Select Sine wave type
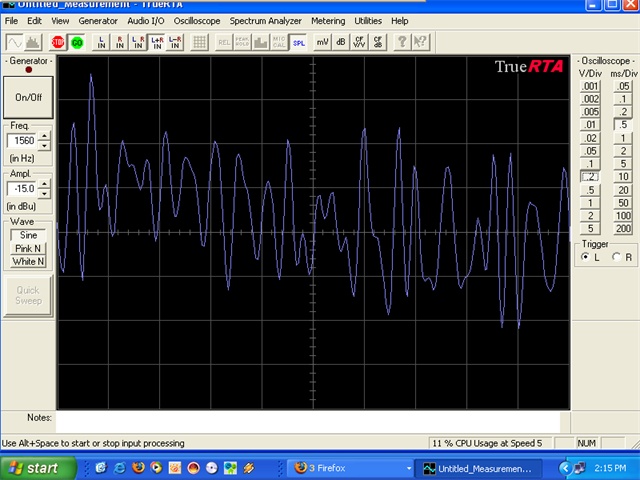 [28, 235]
